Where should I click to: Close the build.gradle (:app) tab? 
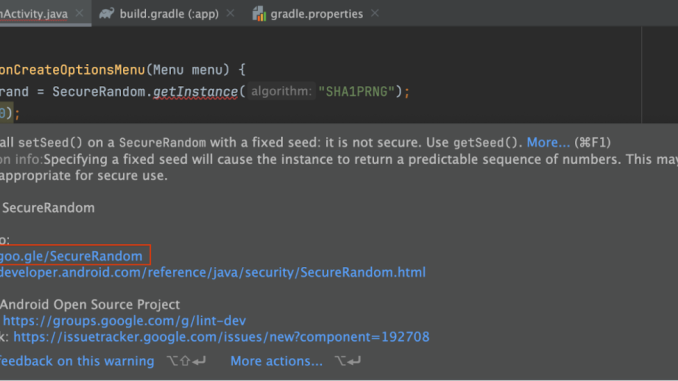click(x=230, y=13)
